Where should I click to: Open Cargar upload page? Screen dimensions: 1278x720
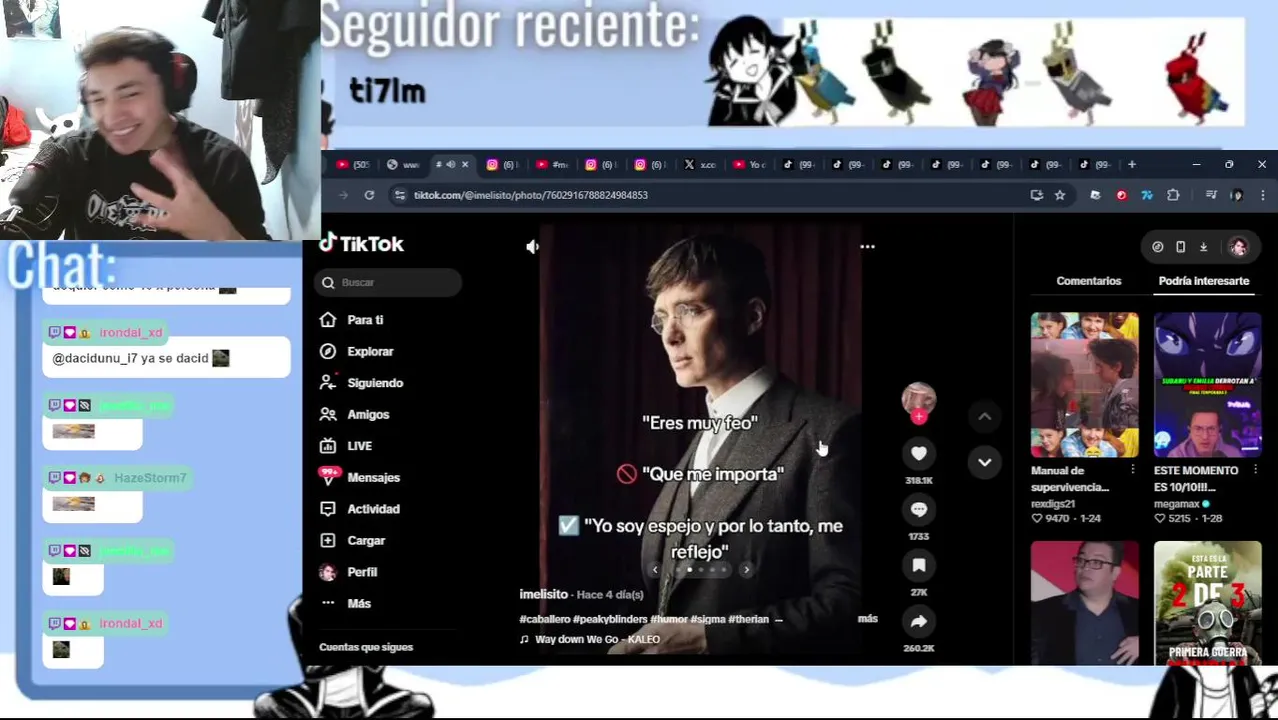[352, 541]
